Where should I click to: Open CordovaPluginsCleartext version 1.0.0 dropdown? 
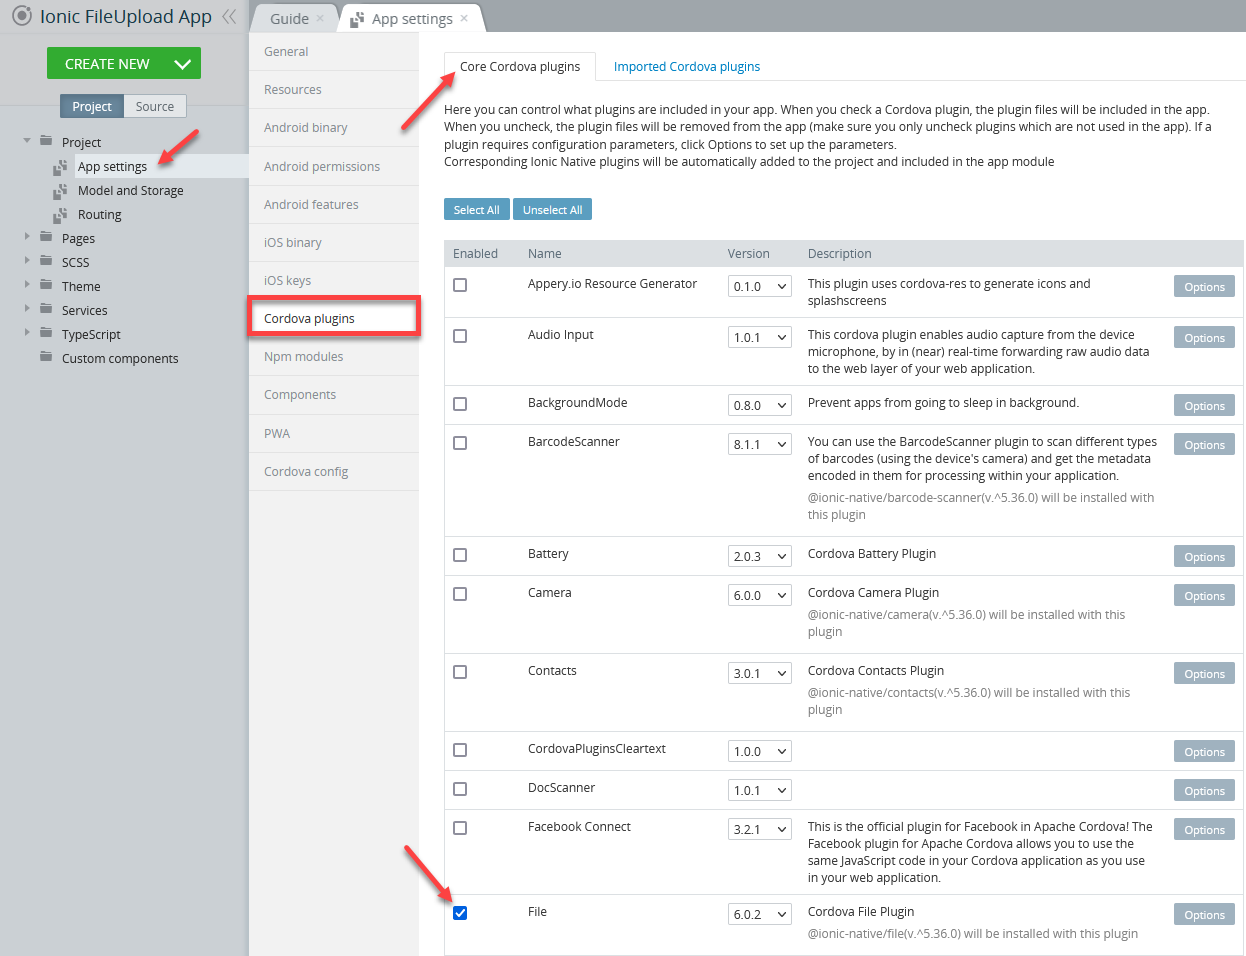click(760, 751)
